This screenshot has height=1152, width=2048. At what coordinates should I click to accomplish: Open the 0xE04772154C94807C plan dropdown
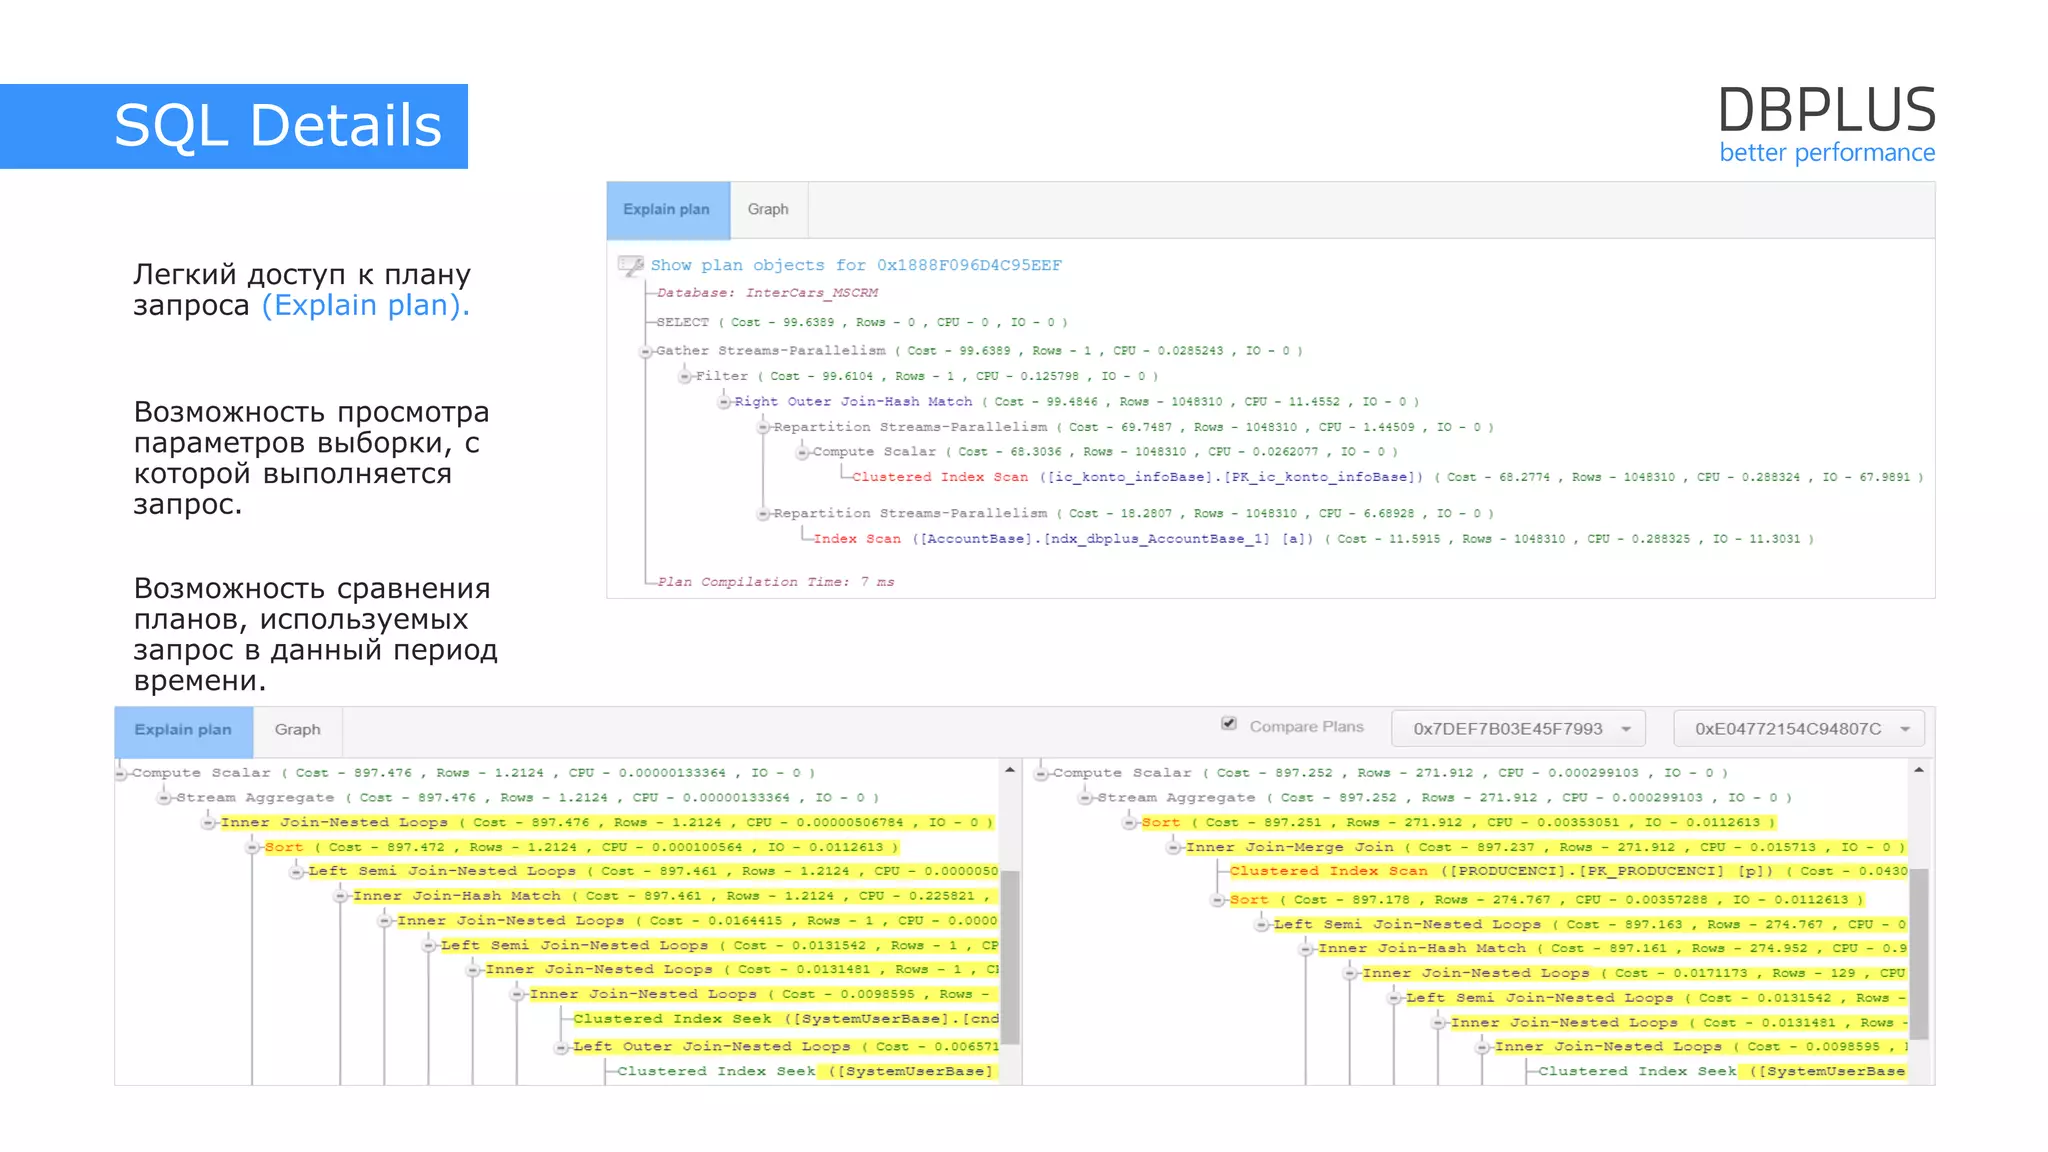(1799, 729)
